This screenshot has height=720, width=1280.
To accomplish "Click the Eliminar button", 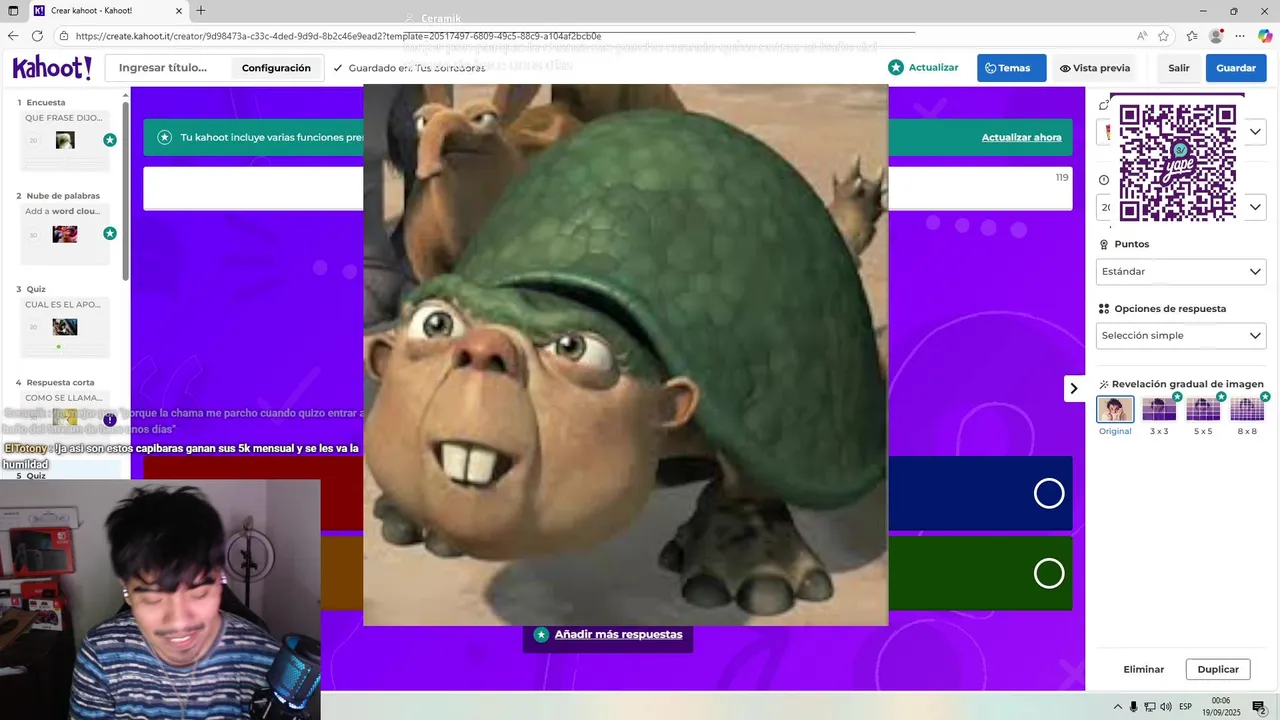I will (1143, 669).
